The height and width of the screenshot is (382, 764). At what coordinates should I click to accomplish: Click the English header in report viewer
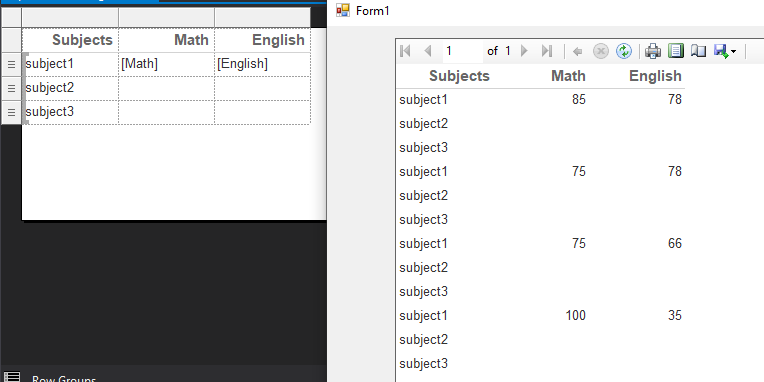tap(655, 76)
